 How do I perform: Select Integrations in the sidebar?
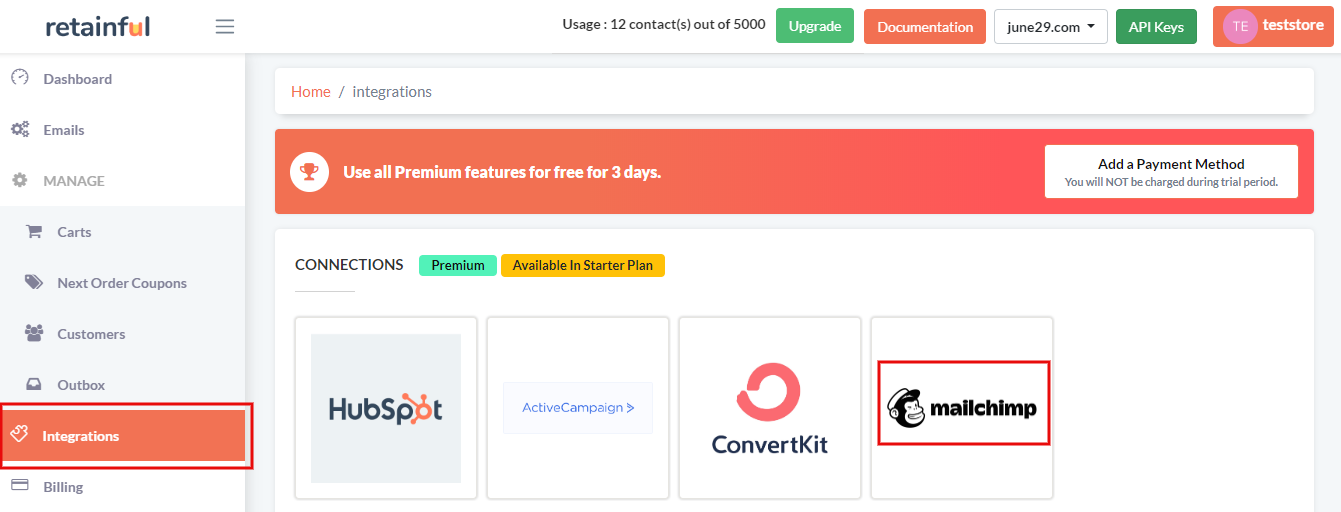click(x=80, y=436)
